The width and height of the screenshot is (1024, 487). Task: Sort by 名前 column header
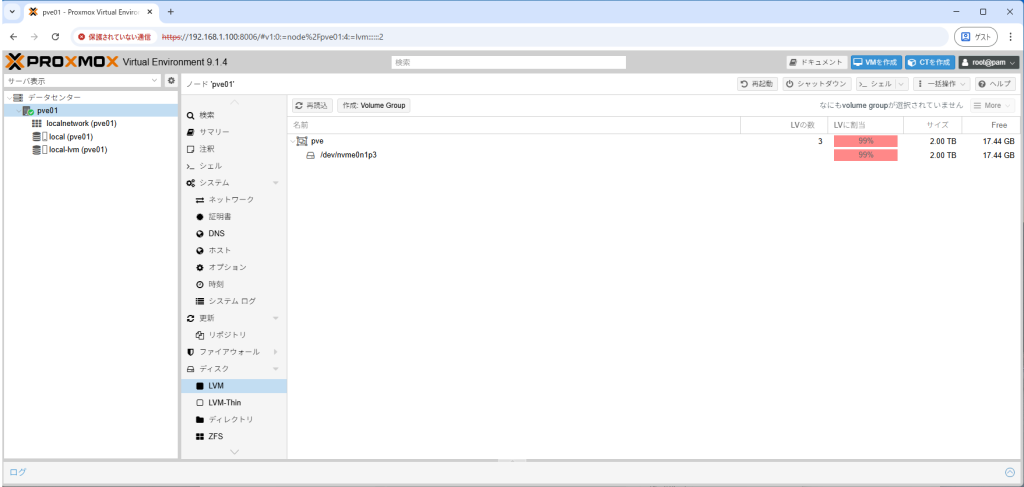click(x=514, y=125)
